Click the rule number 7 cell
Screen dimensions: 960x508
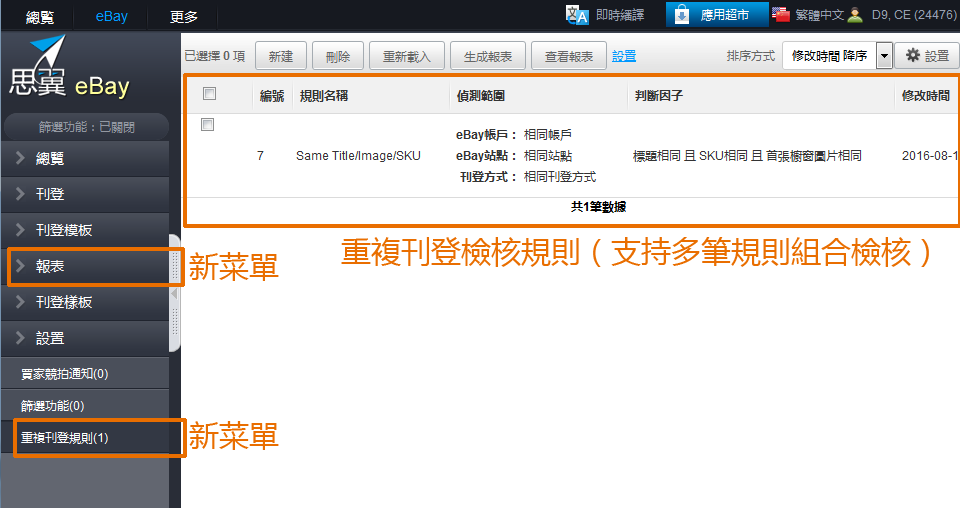coord(260,155)
